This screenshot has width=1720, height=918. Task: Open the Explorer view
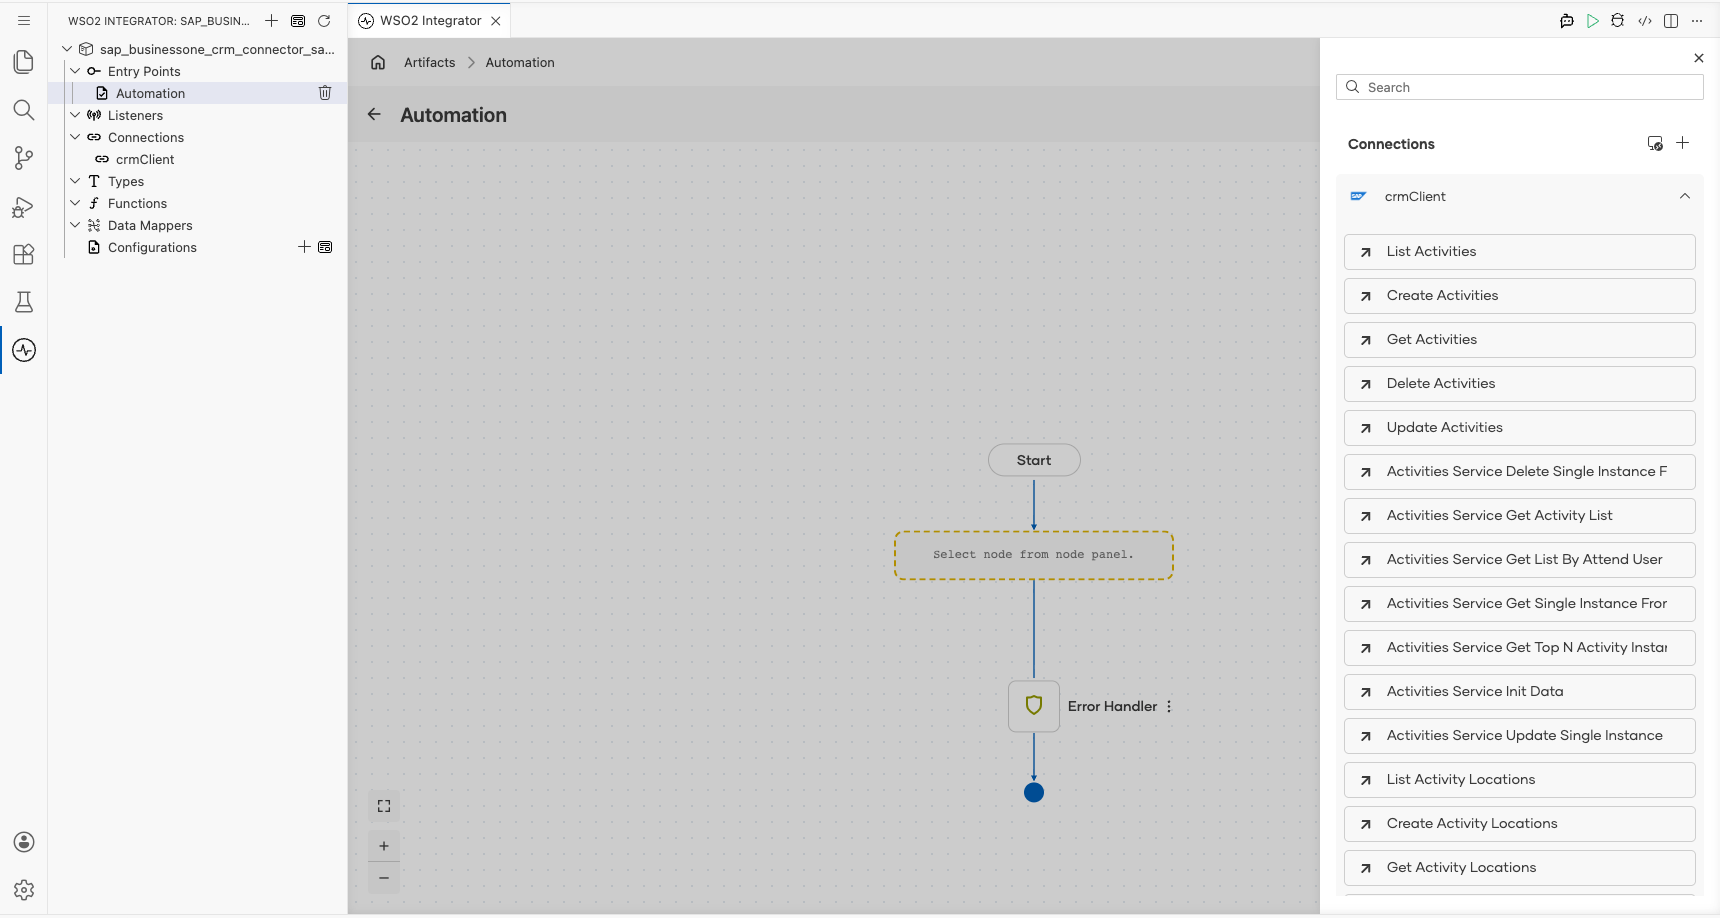(24, 62)
